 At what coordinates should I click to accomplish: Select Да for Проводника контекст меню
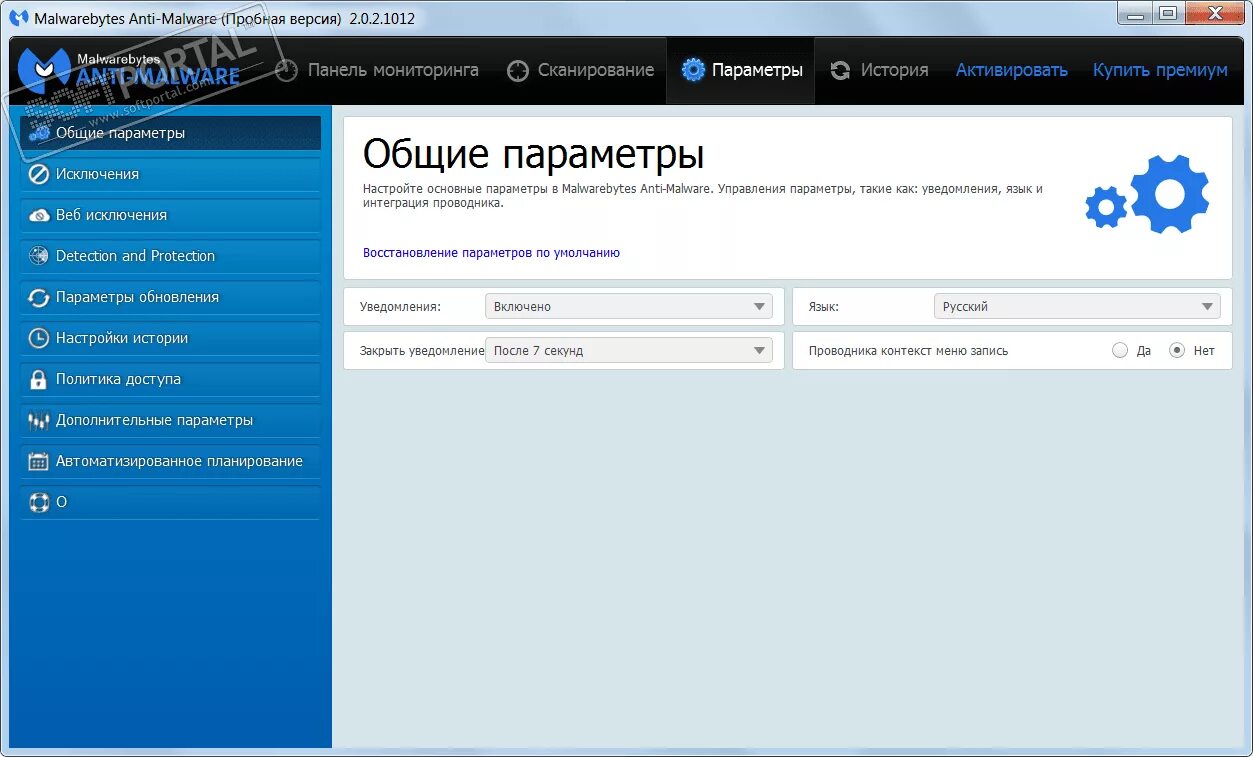(x=1120, y=350)
